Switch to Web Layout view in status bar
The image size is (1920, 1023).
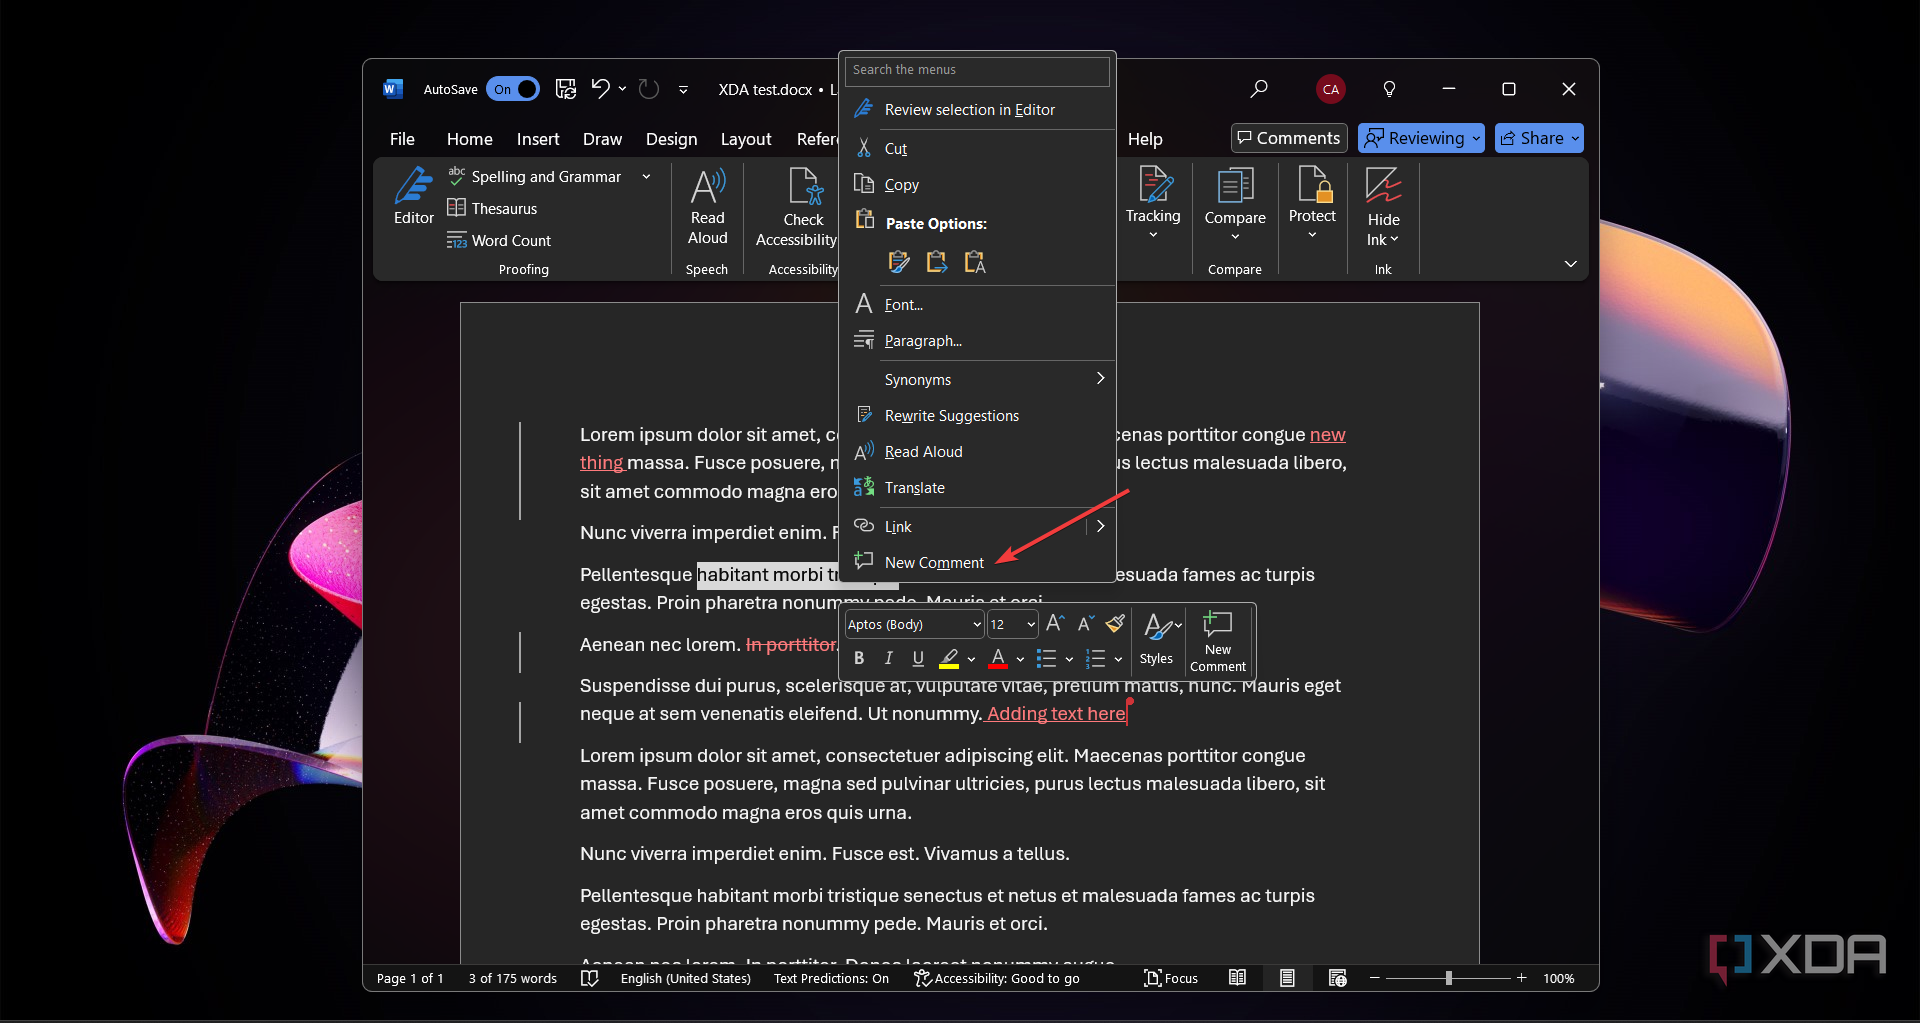[1337, 978]
